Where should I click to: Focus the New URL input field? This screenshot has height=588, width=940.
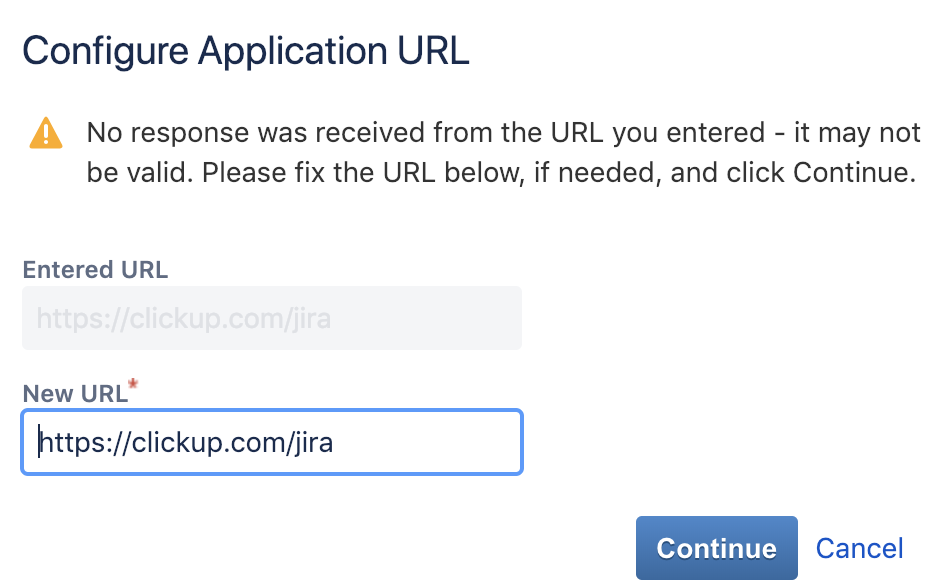[271, 441]
